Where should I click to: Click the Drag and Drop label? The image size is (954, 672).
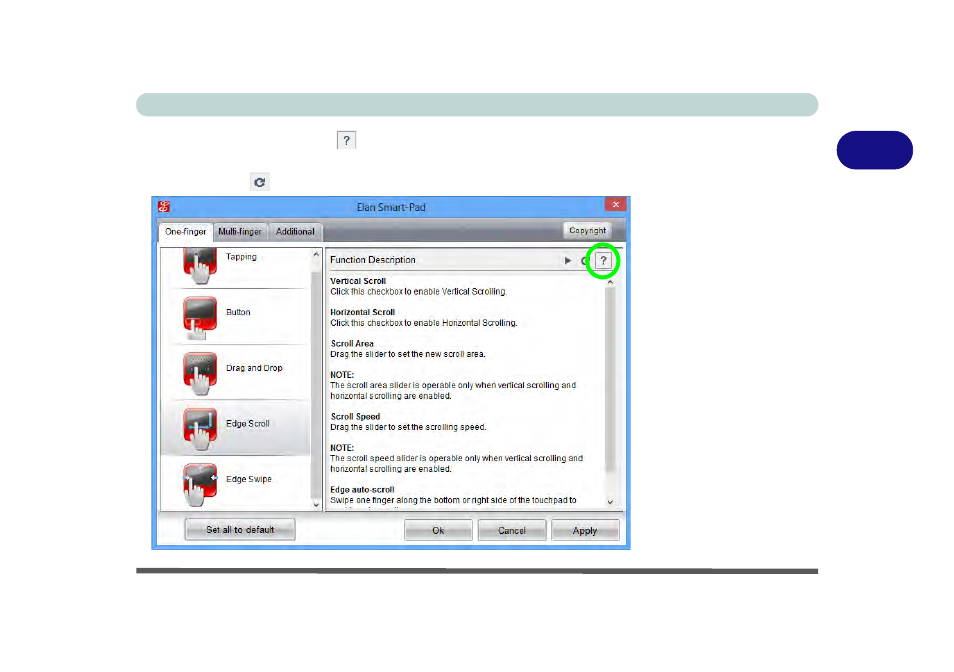[x=254, y=368]
